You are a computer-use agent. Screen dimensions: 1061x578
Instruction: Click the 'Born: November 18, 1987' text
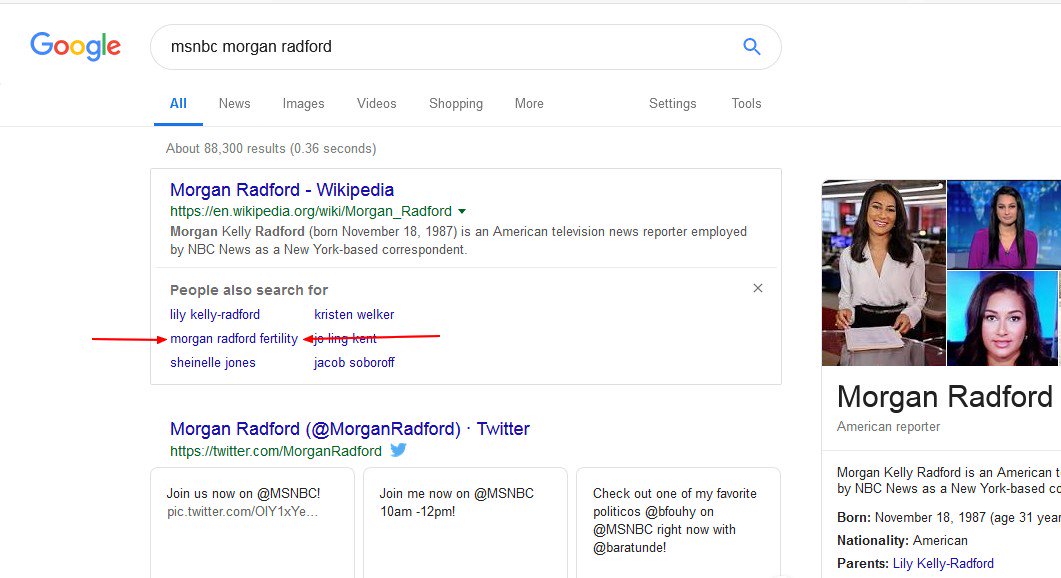point(949,518)
